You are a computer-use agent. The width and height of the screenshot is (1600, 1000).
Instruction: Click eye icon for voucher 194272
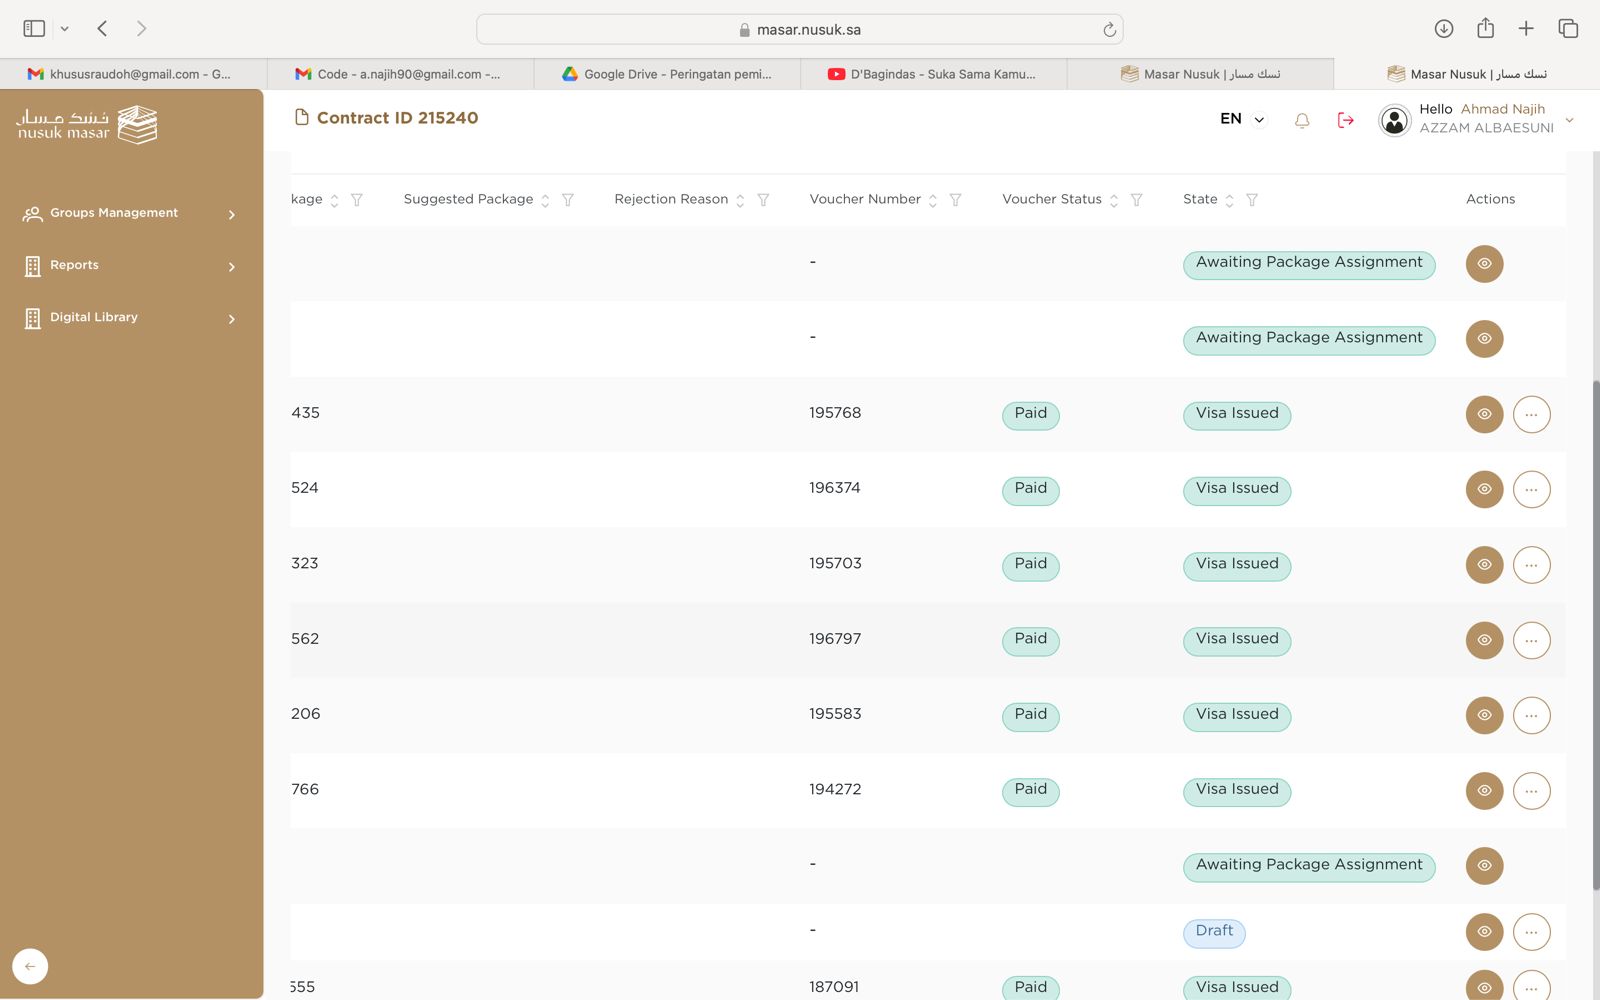tap(1484, 790)
